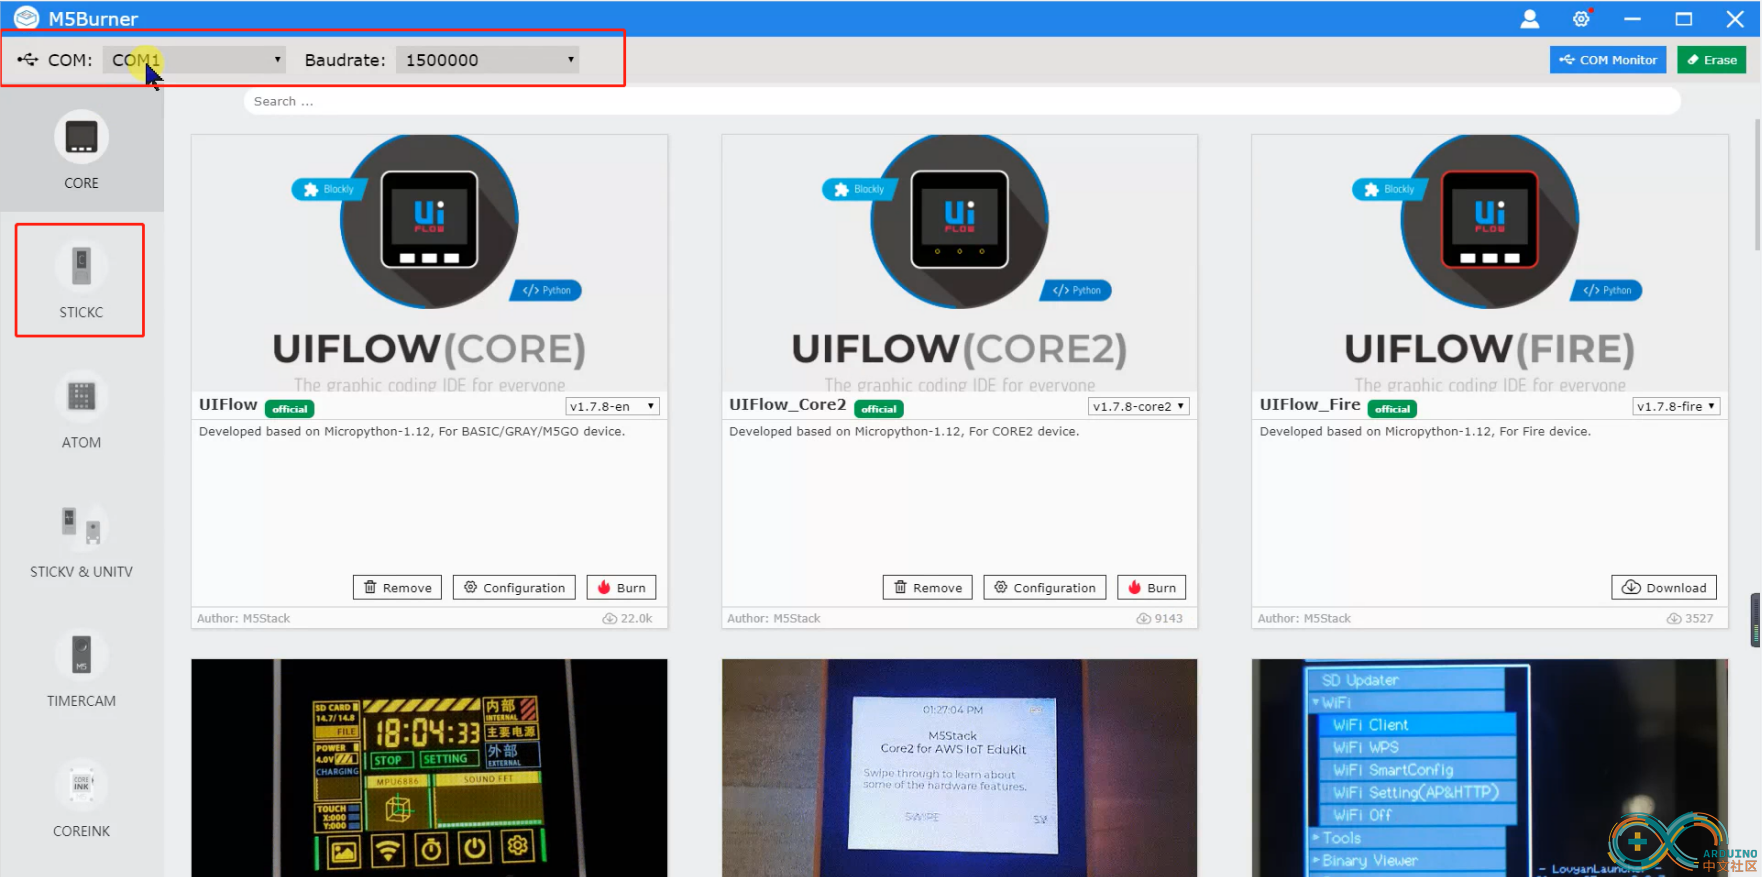Close the M5Burner window

click(1735, 19)
